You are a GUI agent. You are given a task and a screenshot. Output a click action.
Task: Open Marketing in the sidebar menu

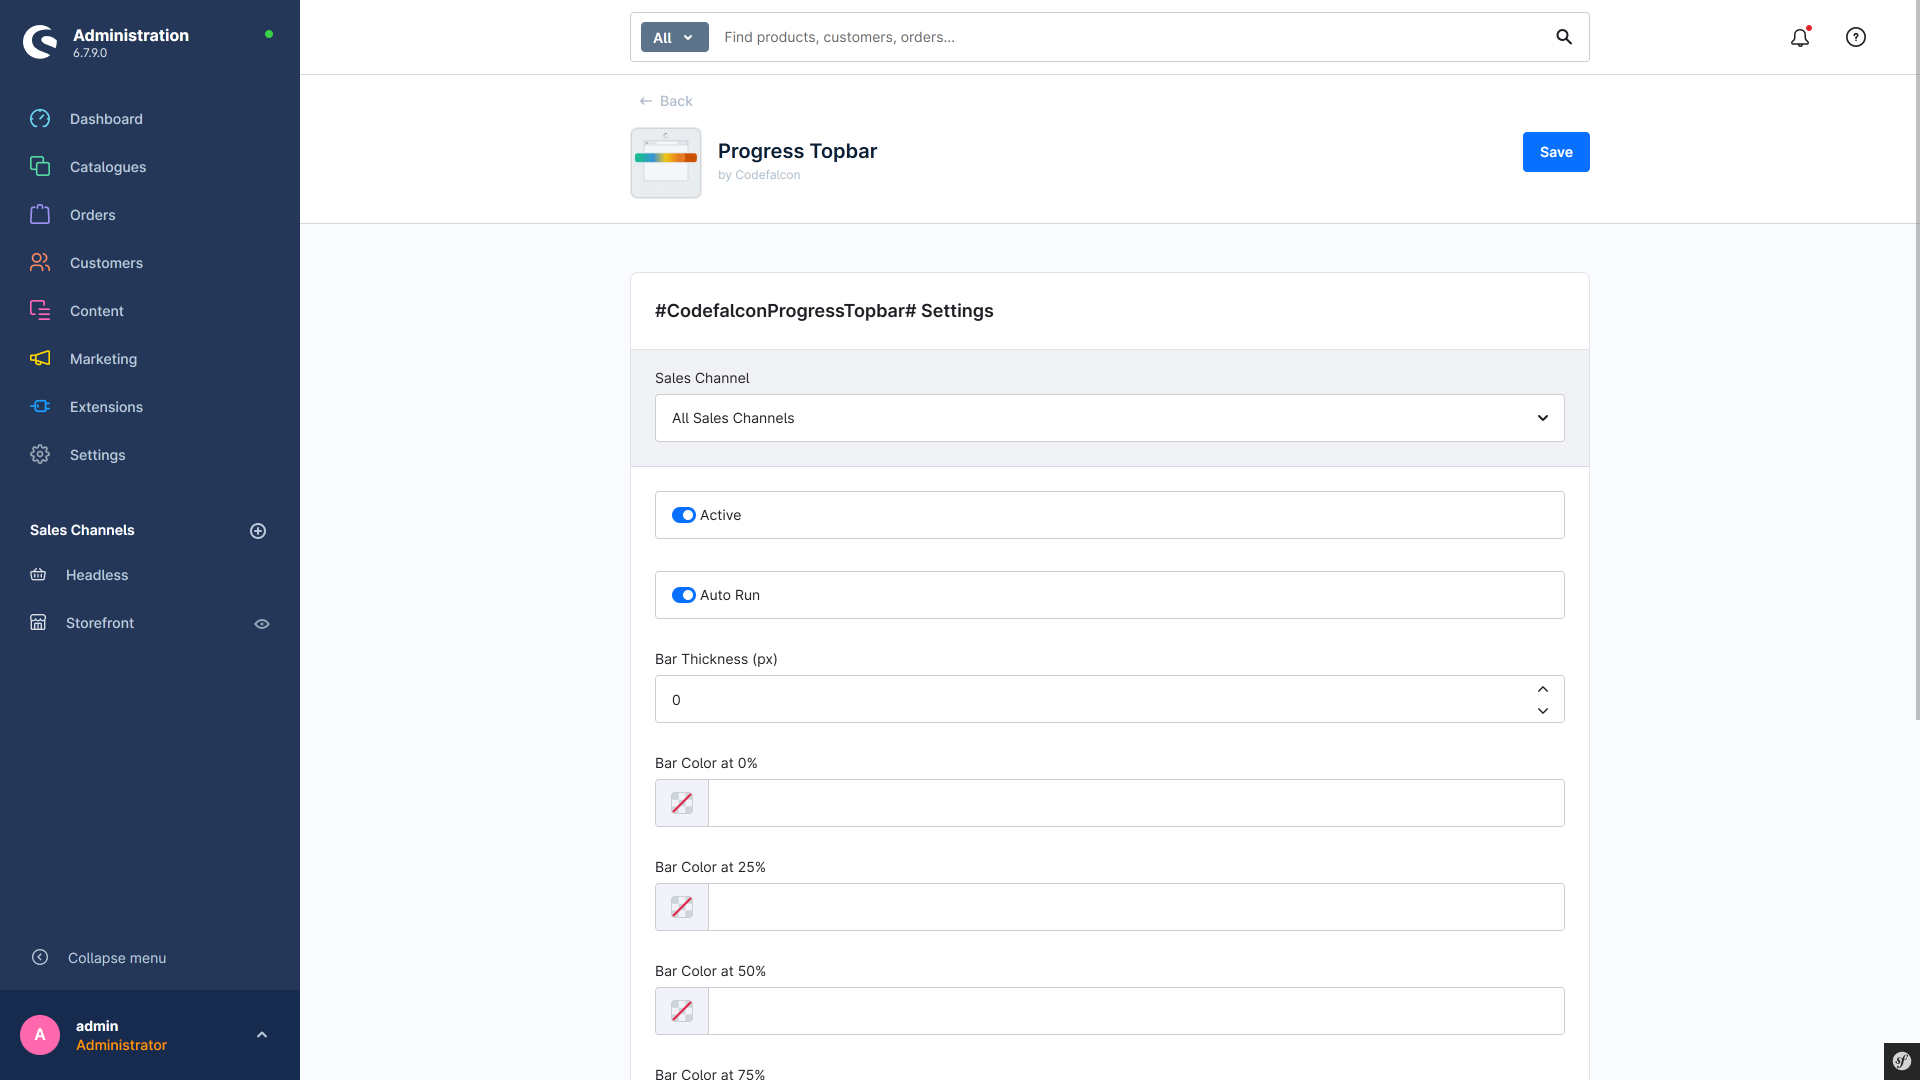103,359
